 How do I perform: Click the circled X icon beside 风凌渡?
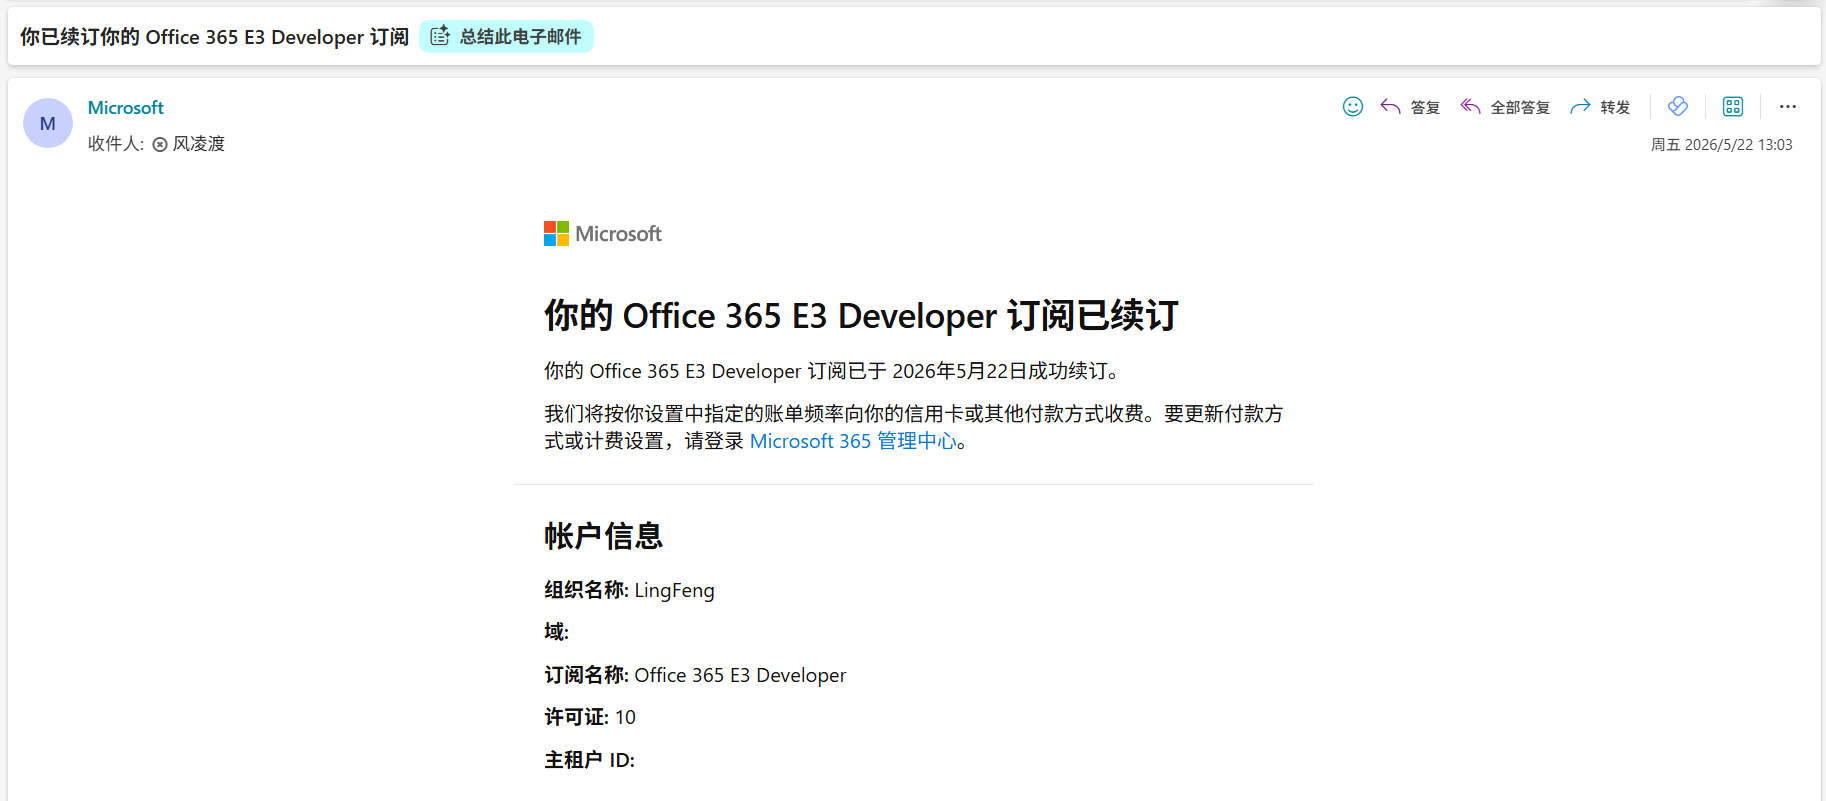(x=160, y=145)
